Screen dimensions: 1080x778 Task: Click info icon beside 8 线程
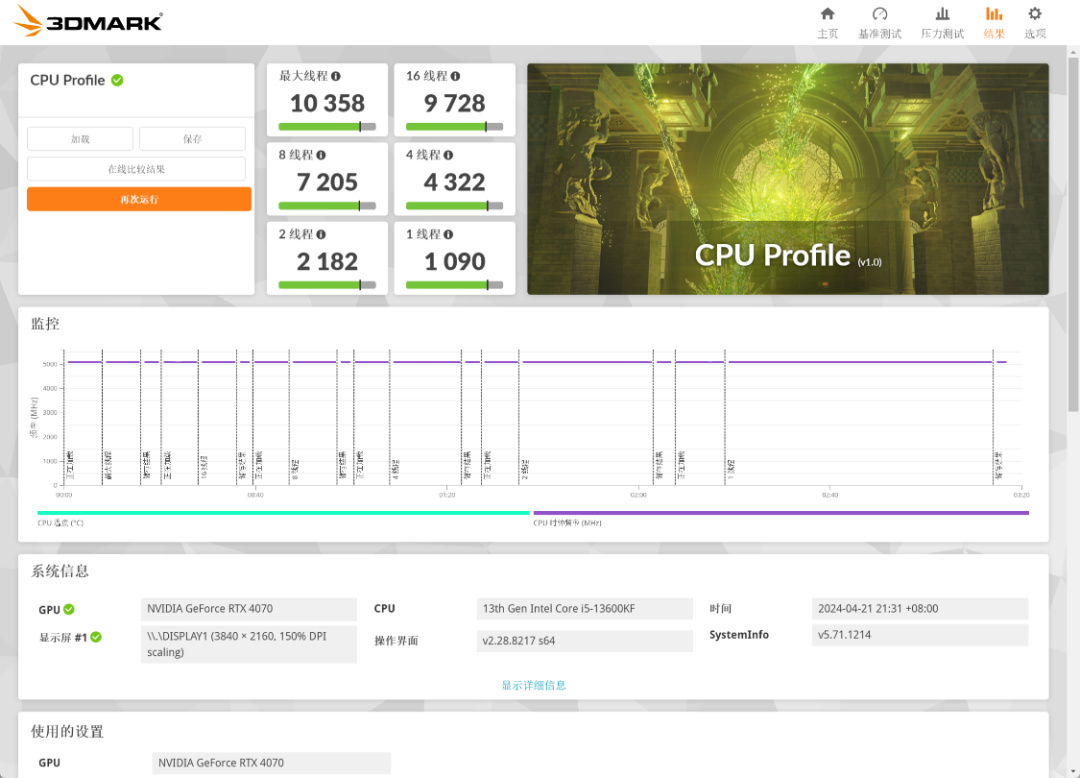tap(321, 155)
